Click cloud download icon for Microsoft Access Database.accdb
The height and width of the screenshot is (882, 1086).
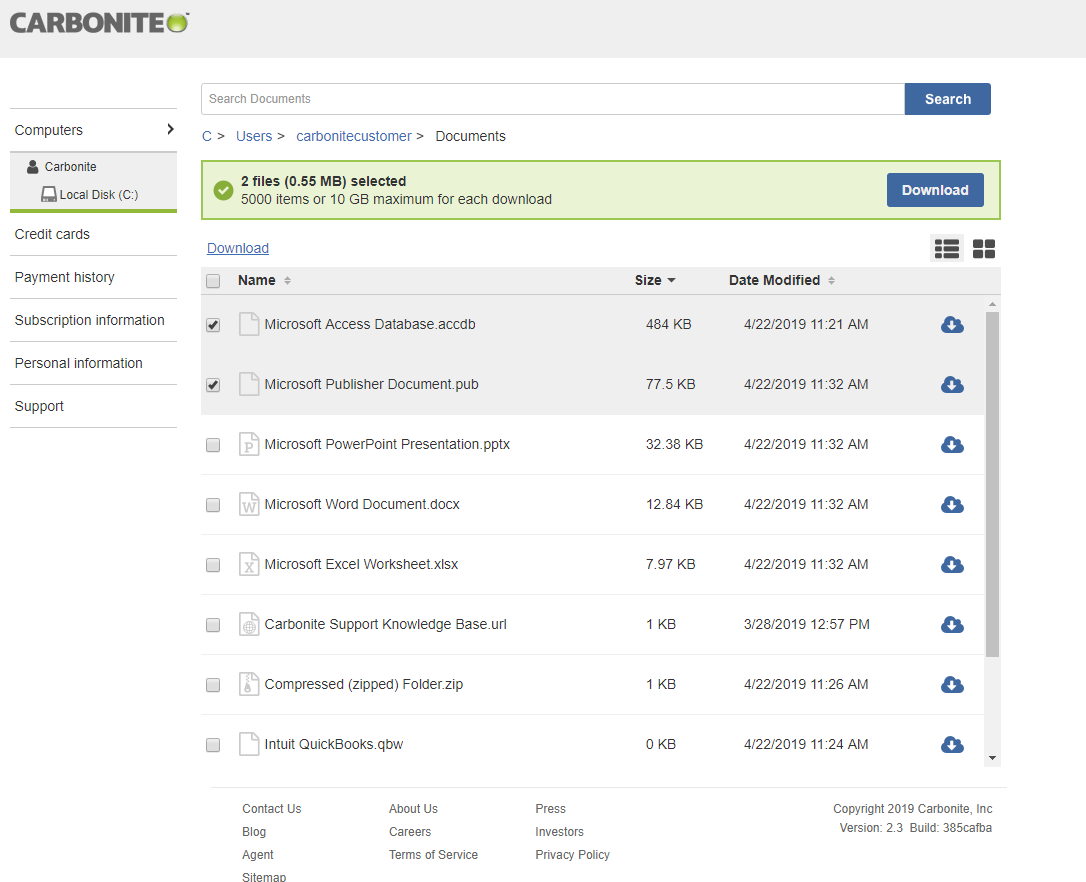pyautogui.click(x=952, y=324)
